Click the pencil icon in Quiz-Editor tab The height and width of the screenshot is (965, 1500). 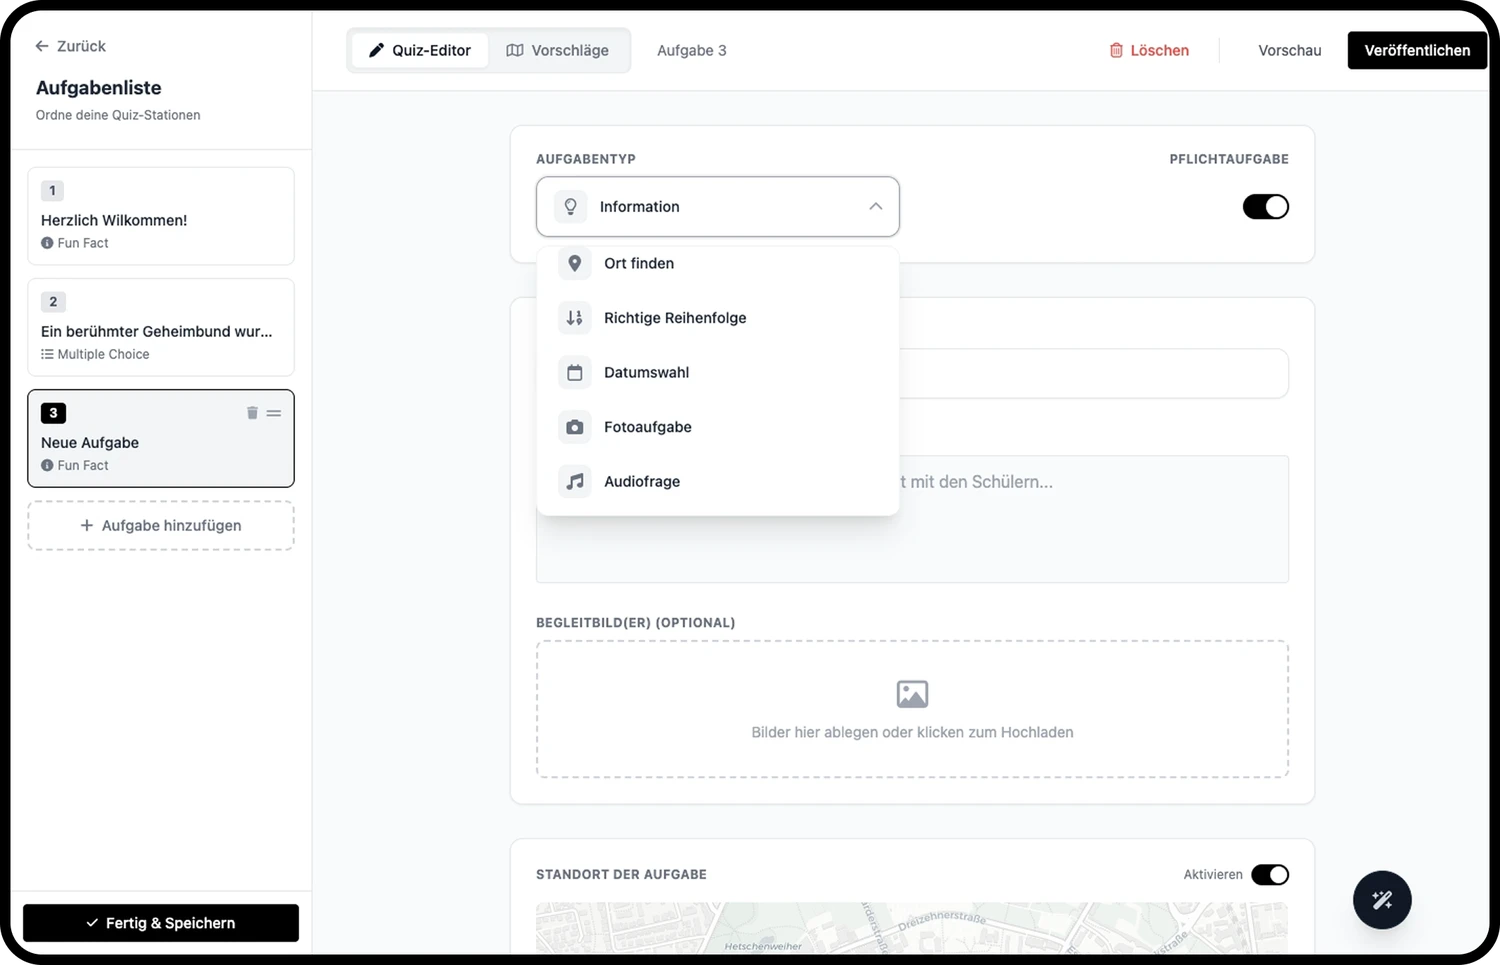[x=376, y=50]
